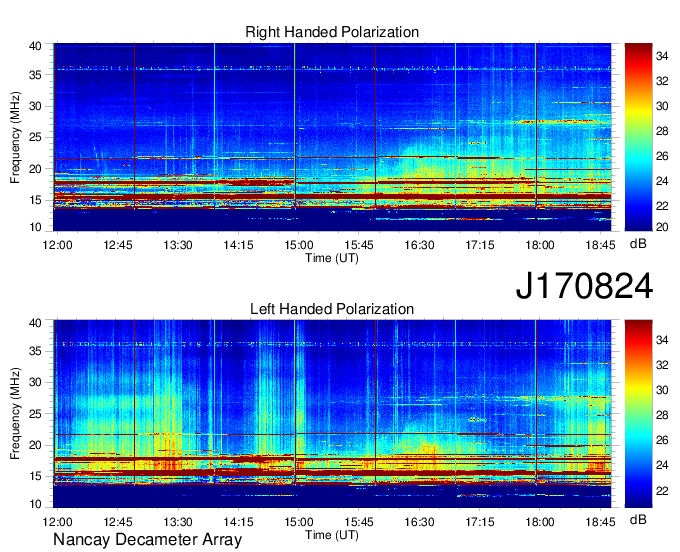Click the 28 dB value on the bottom colorbar
Viewport: 680px width, 552px height.
pyautogui.click(x=662, y=415)
